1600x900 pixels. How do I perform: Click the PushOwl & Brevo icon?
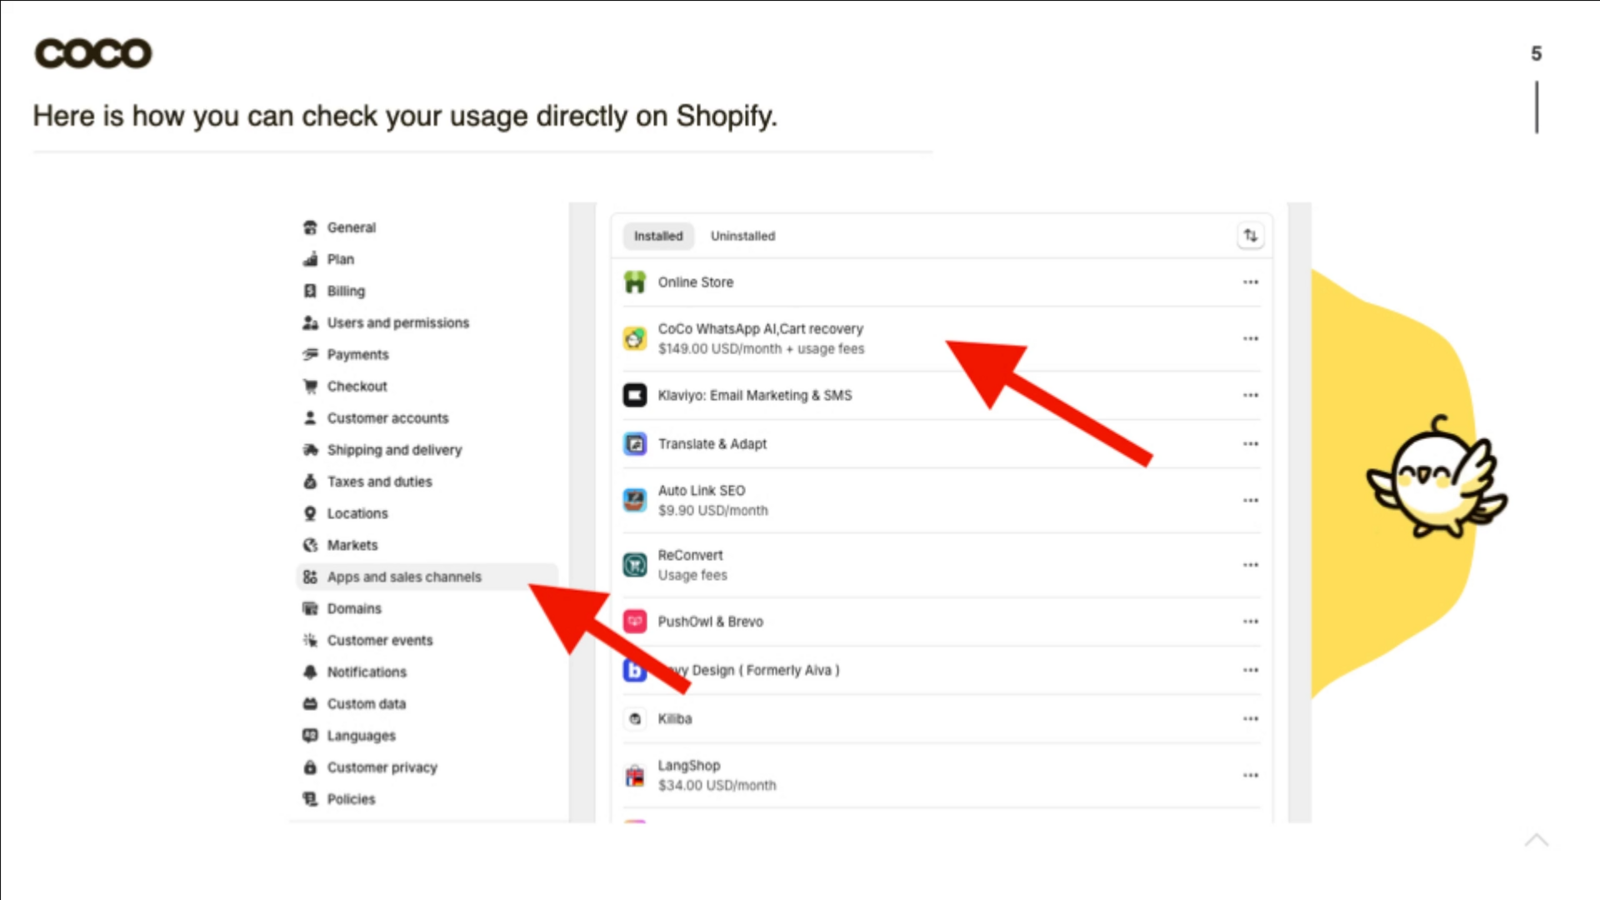tap(635, 622)
